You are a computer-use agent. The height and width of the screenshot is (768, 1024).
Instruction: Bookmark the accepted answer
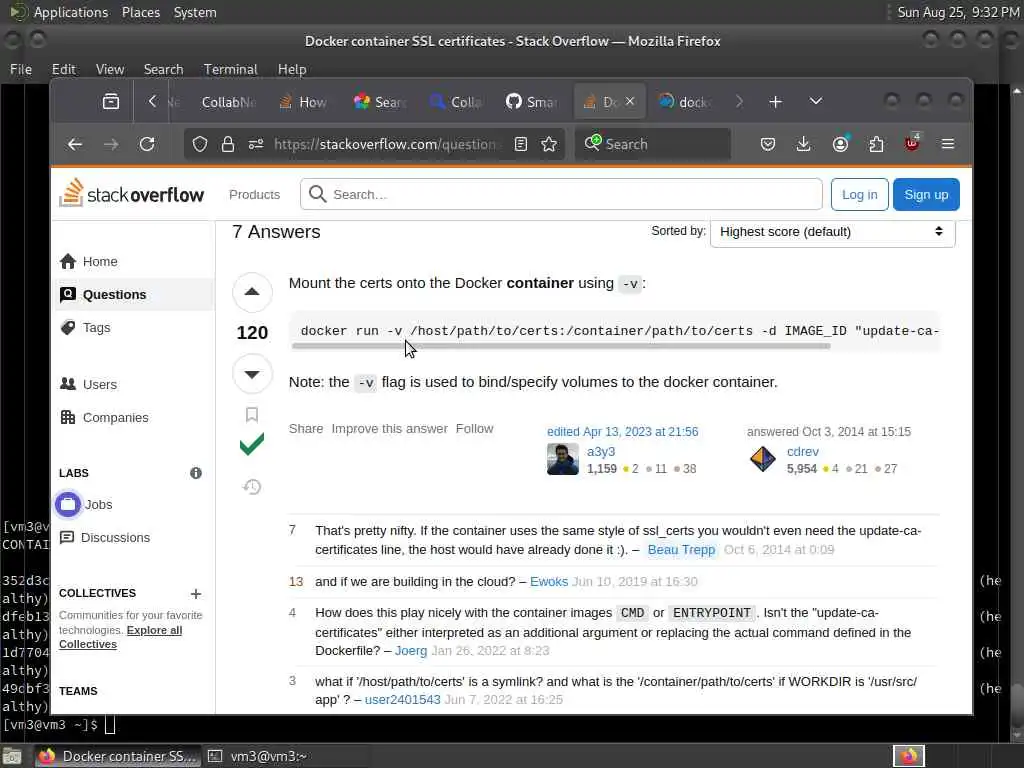(252, 415)
